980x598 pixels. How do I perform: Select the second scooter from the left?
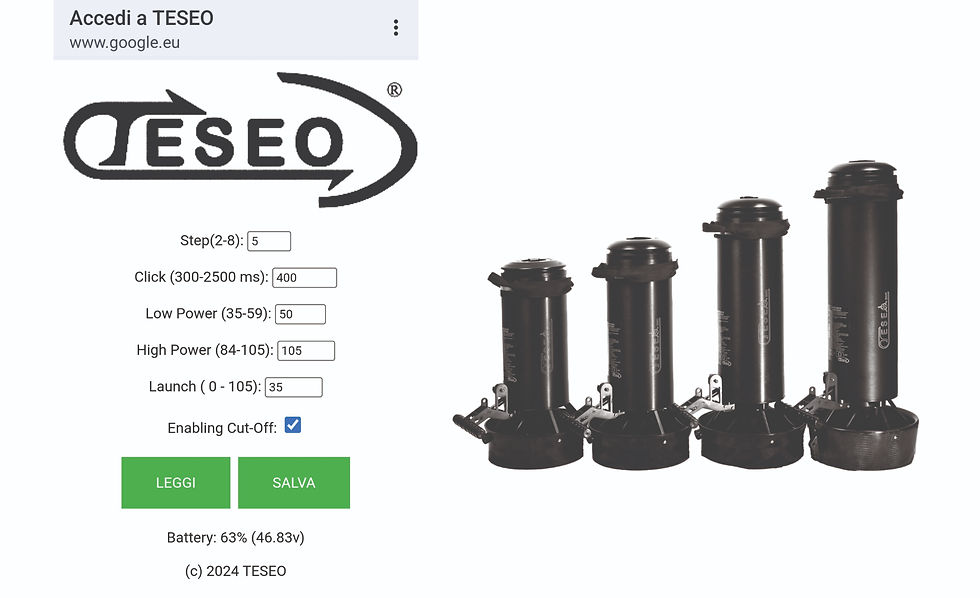tap(638, 353)
